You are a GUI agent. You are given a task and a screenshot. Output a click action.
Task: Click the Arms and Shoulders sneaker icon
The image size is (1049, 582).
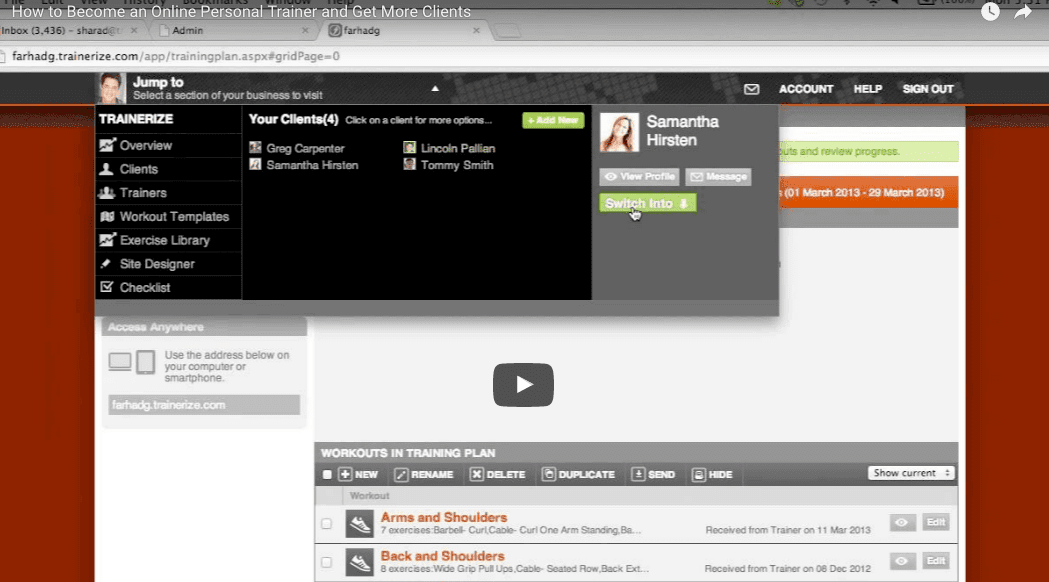(x=359, y=524)
